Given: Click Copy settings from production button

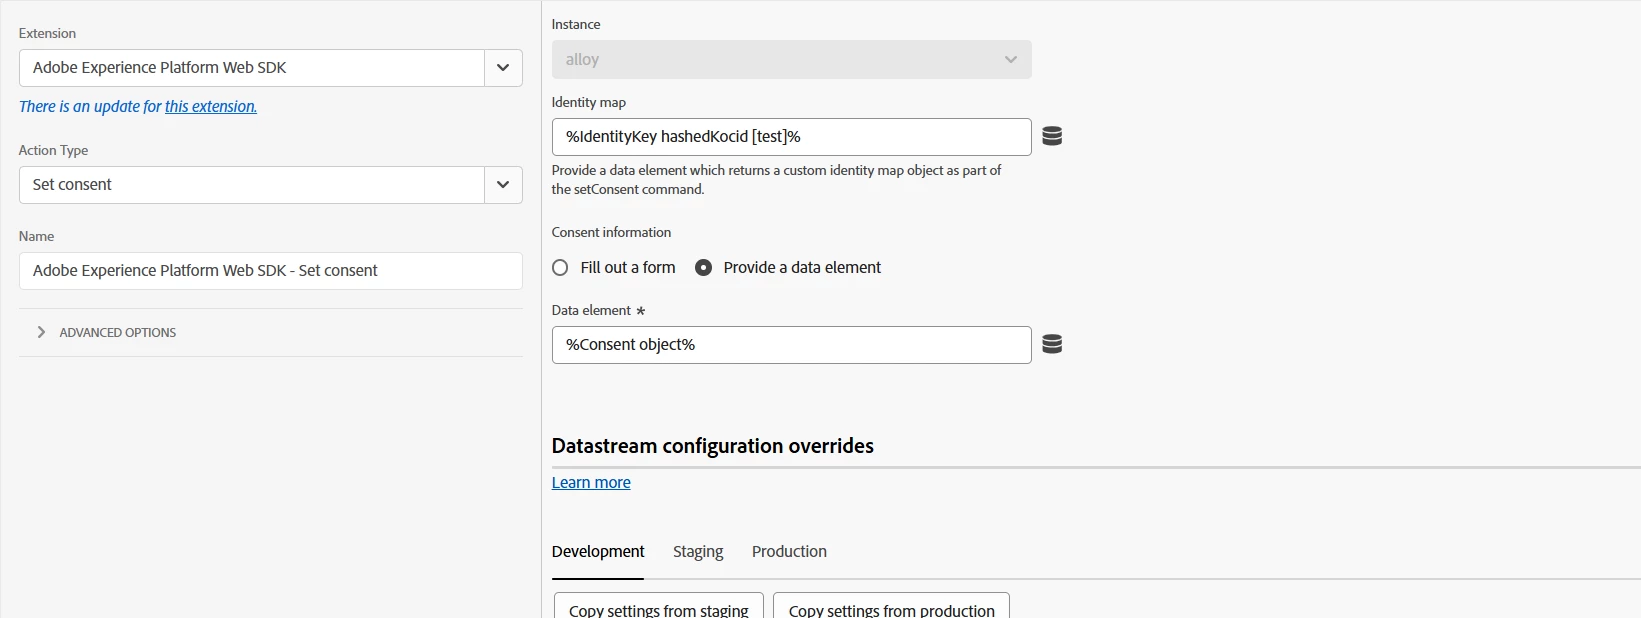Looking at the screenshot, I should [891, 607].
